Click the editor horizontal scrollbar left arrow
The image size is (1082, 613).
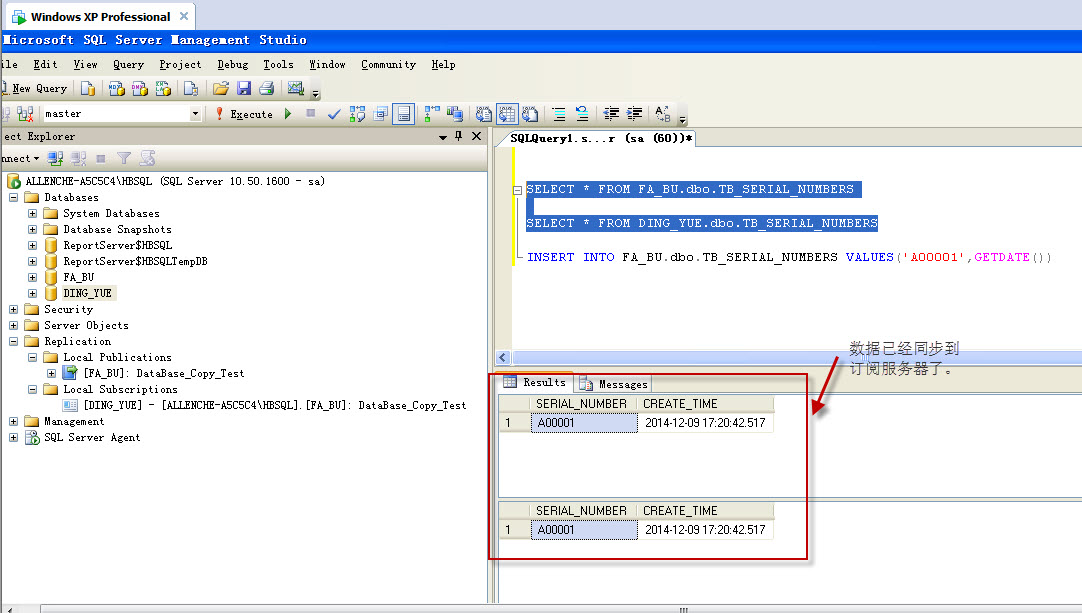(x=502, y=357)
